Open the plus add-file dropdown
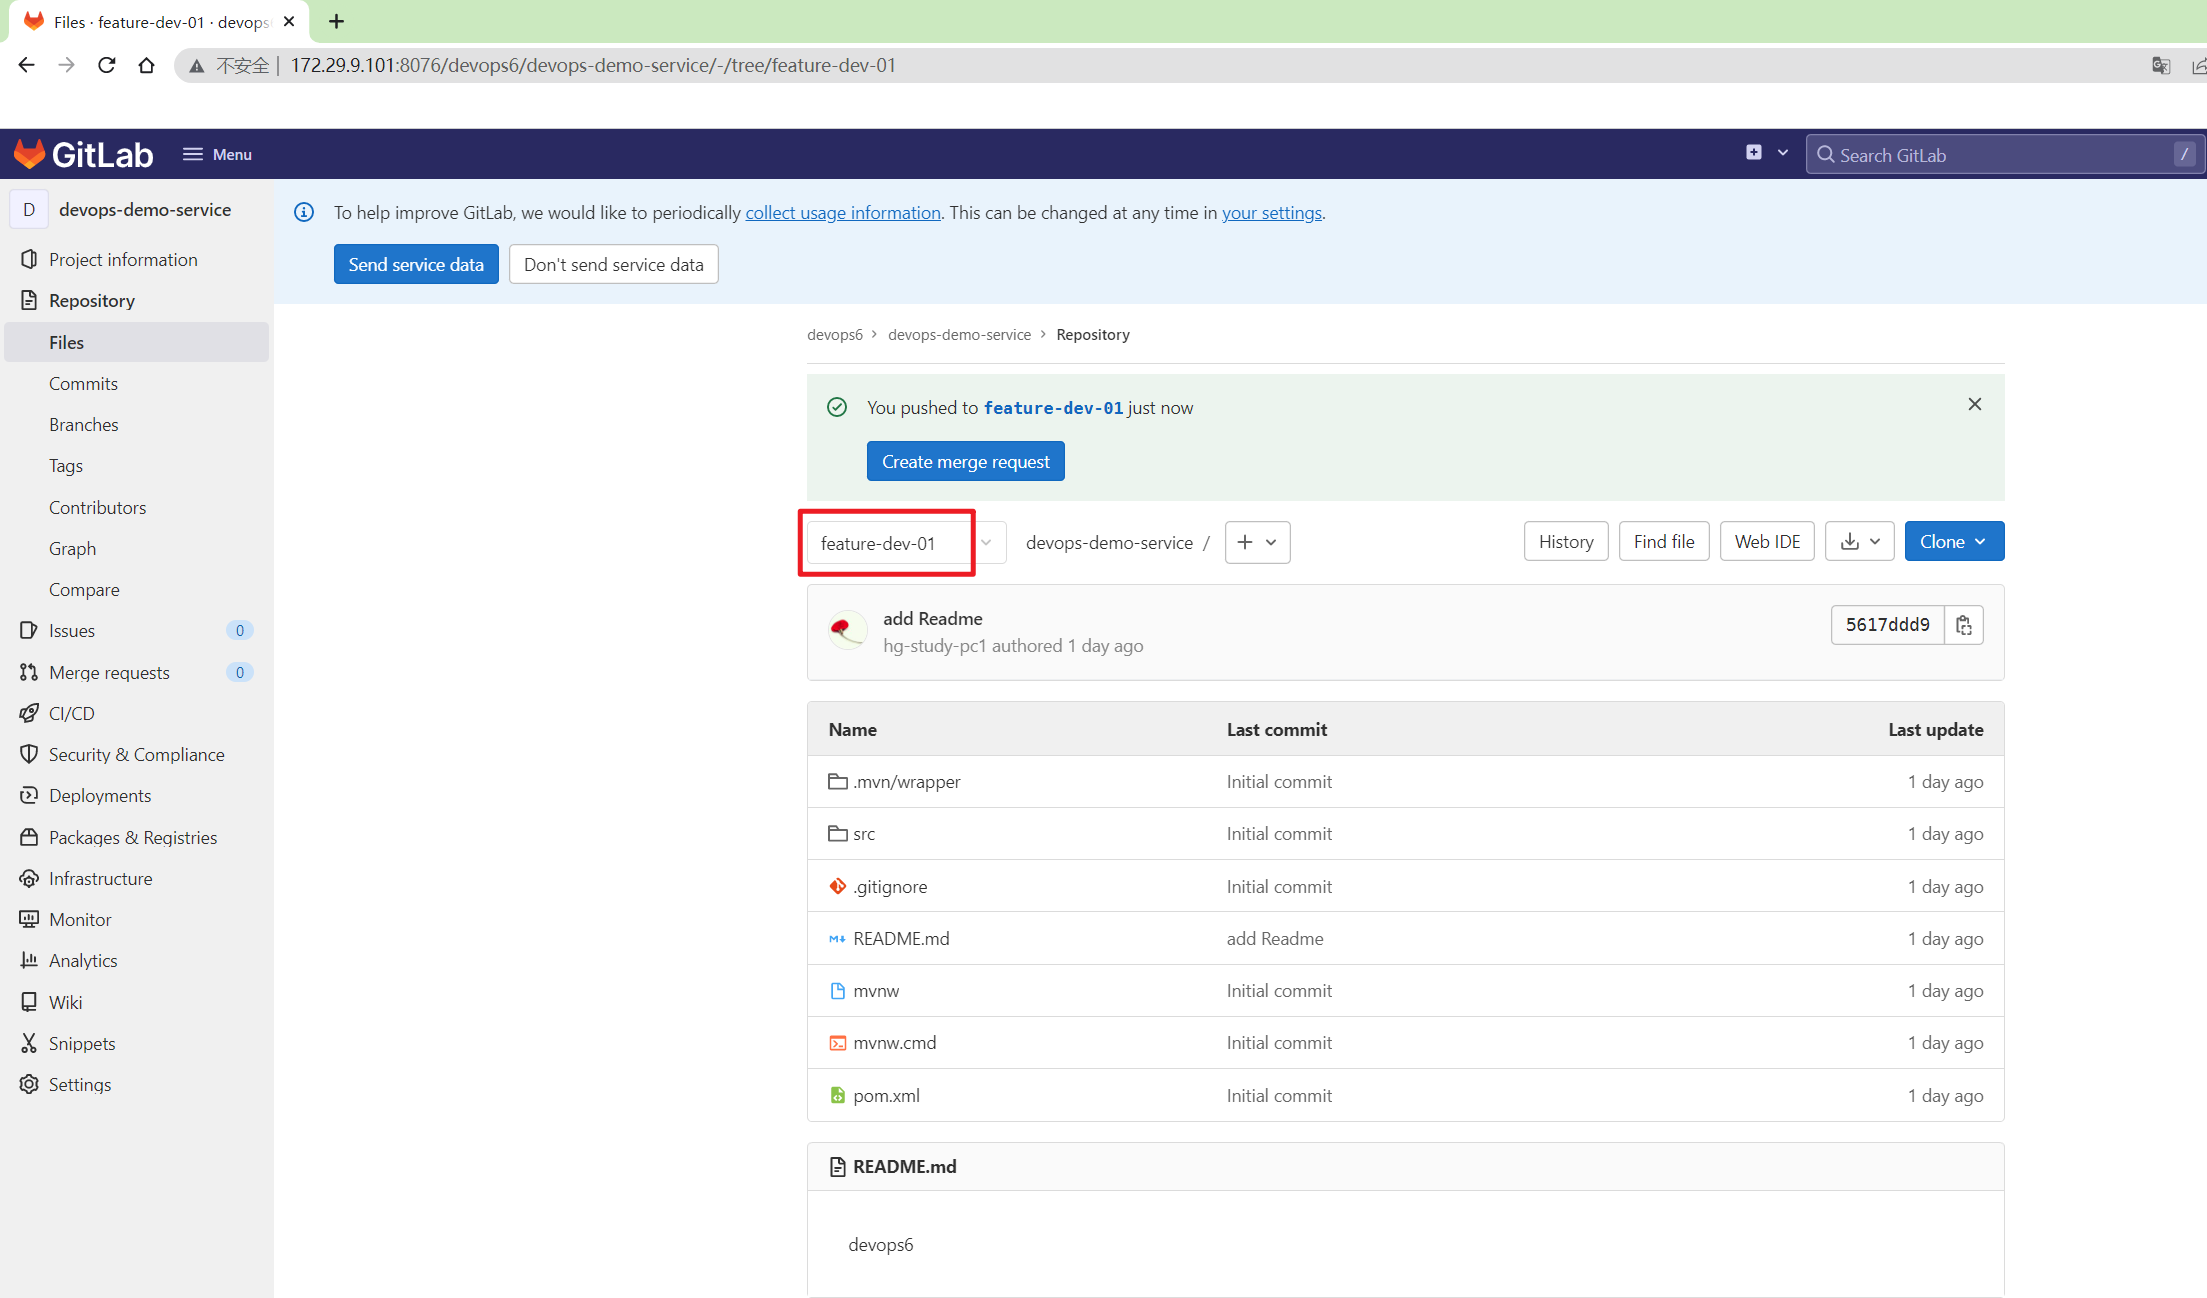Image resolution: width=2207 pixels, height=1298 pixels. pos(1256,542)
